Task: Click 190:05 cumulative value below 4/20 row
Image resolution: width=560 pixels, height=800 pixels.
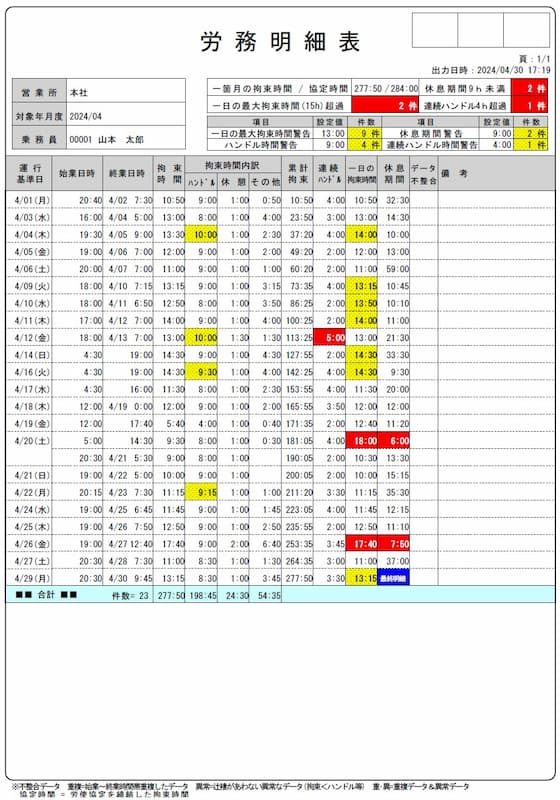Action: [x=299, y=458]
